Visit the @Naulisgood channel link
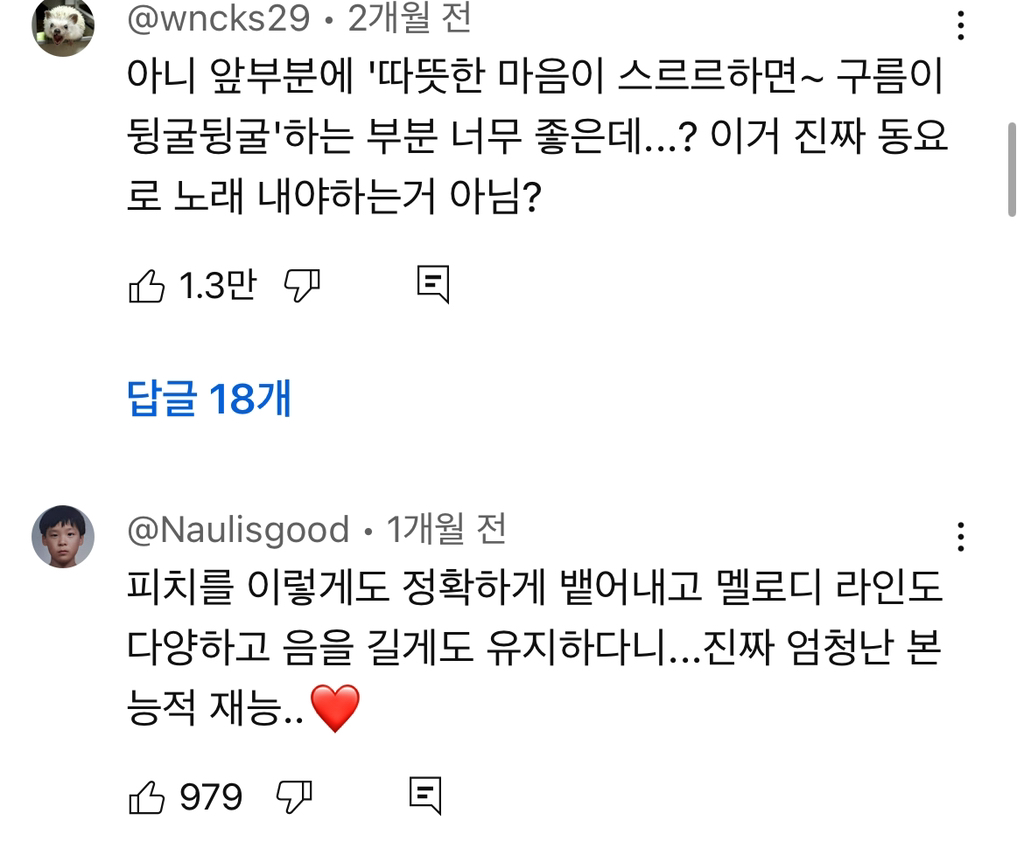 pyautogui.click(x=238, y=529)
